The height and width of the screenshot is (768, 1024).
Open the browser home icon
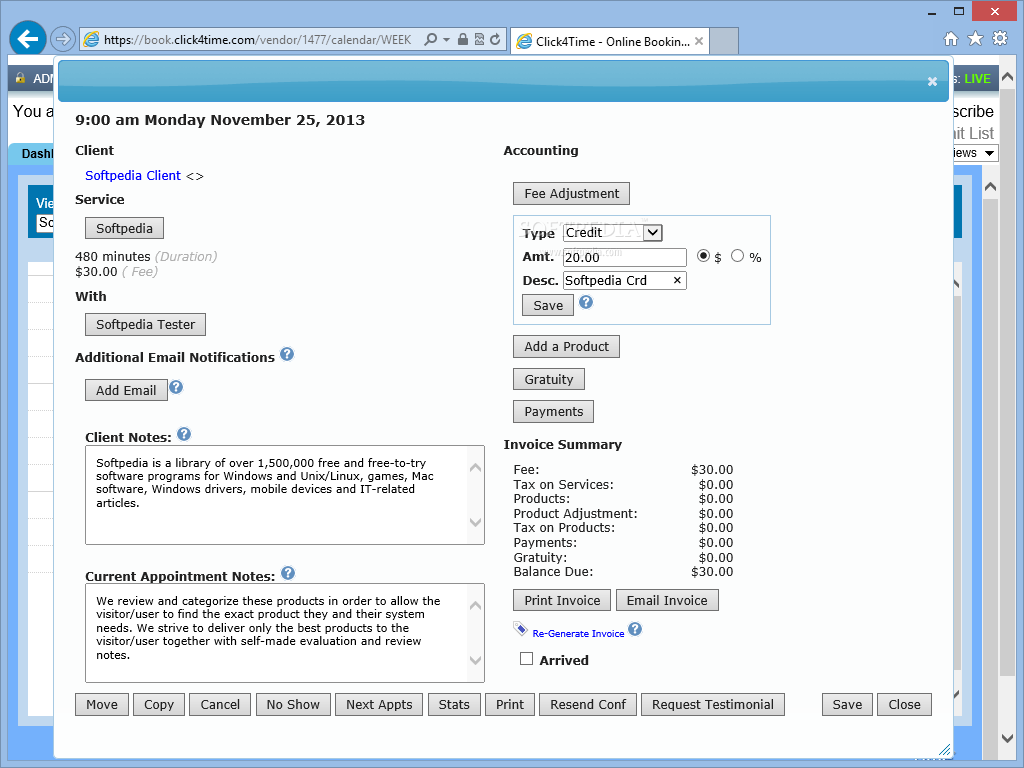[951, 39]
